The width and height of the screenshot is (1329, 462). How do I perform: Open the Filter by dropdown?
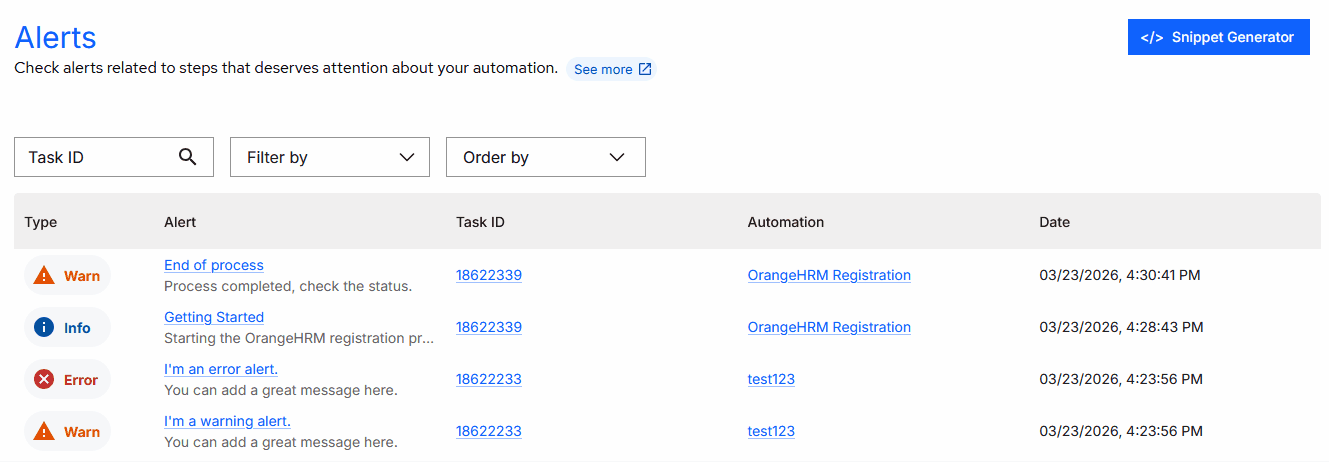pos(329,157)
